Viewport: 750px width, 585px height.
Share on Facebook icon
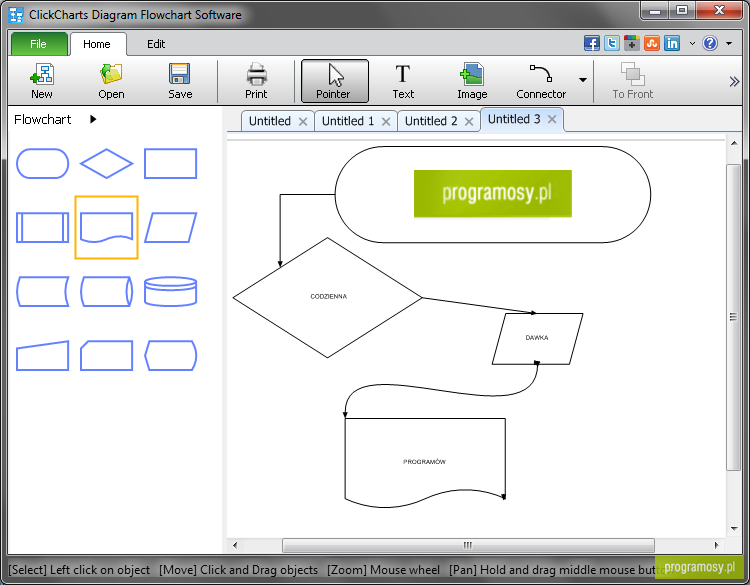tap(592, 44)
